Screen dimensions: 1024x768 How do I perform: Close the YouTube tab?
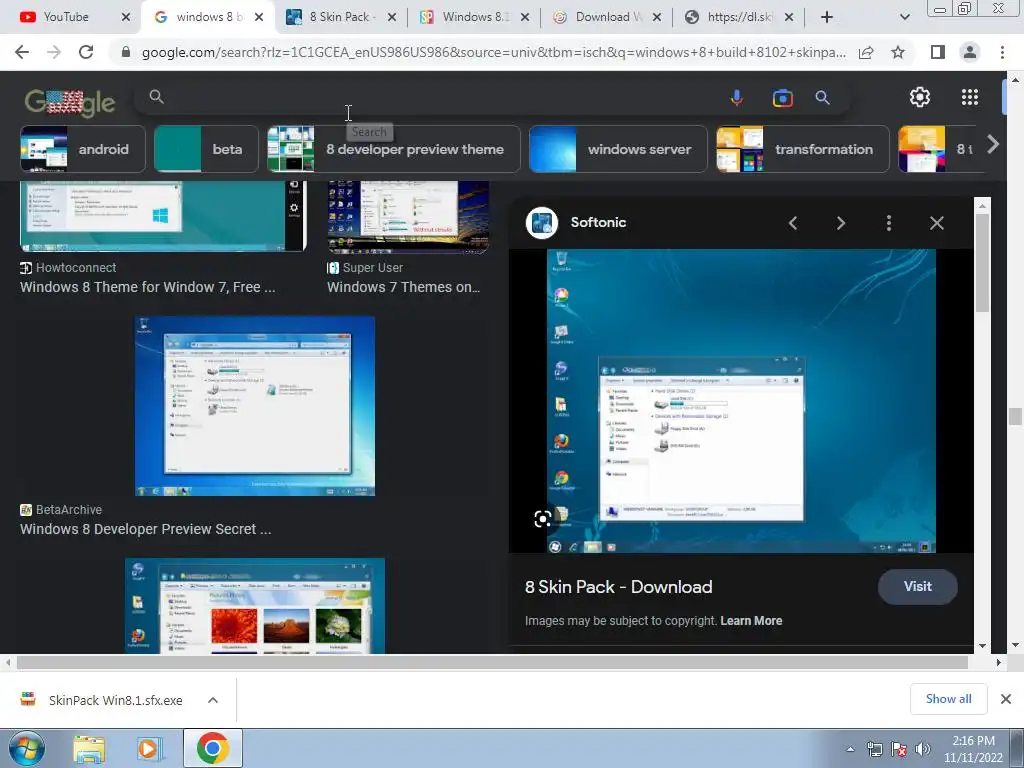click(x=126, y=17)
